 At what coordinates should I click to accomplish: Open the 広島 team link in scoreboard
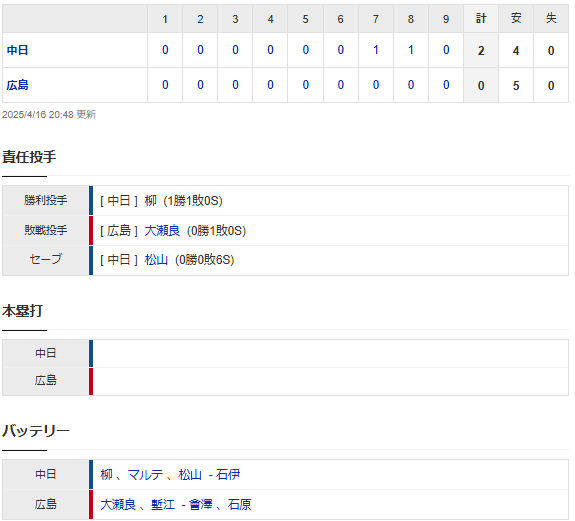[x=17, y=85]
